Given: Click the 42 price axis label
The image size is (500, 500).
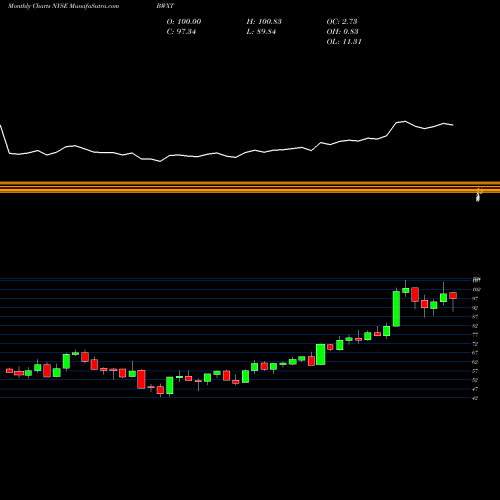Looking at the screenshot, I should (x=475, y=398).
